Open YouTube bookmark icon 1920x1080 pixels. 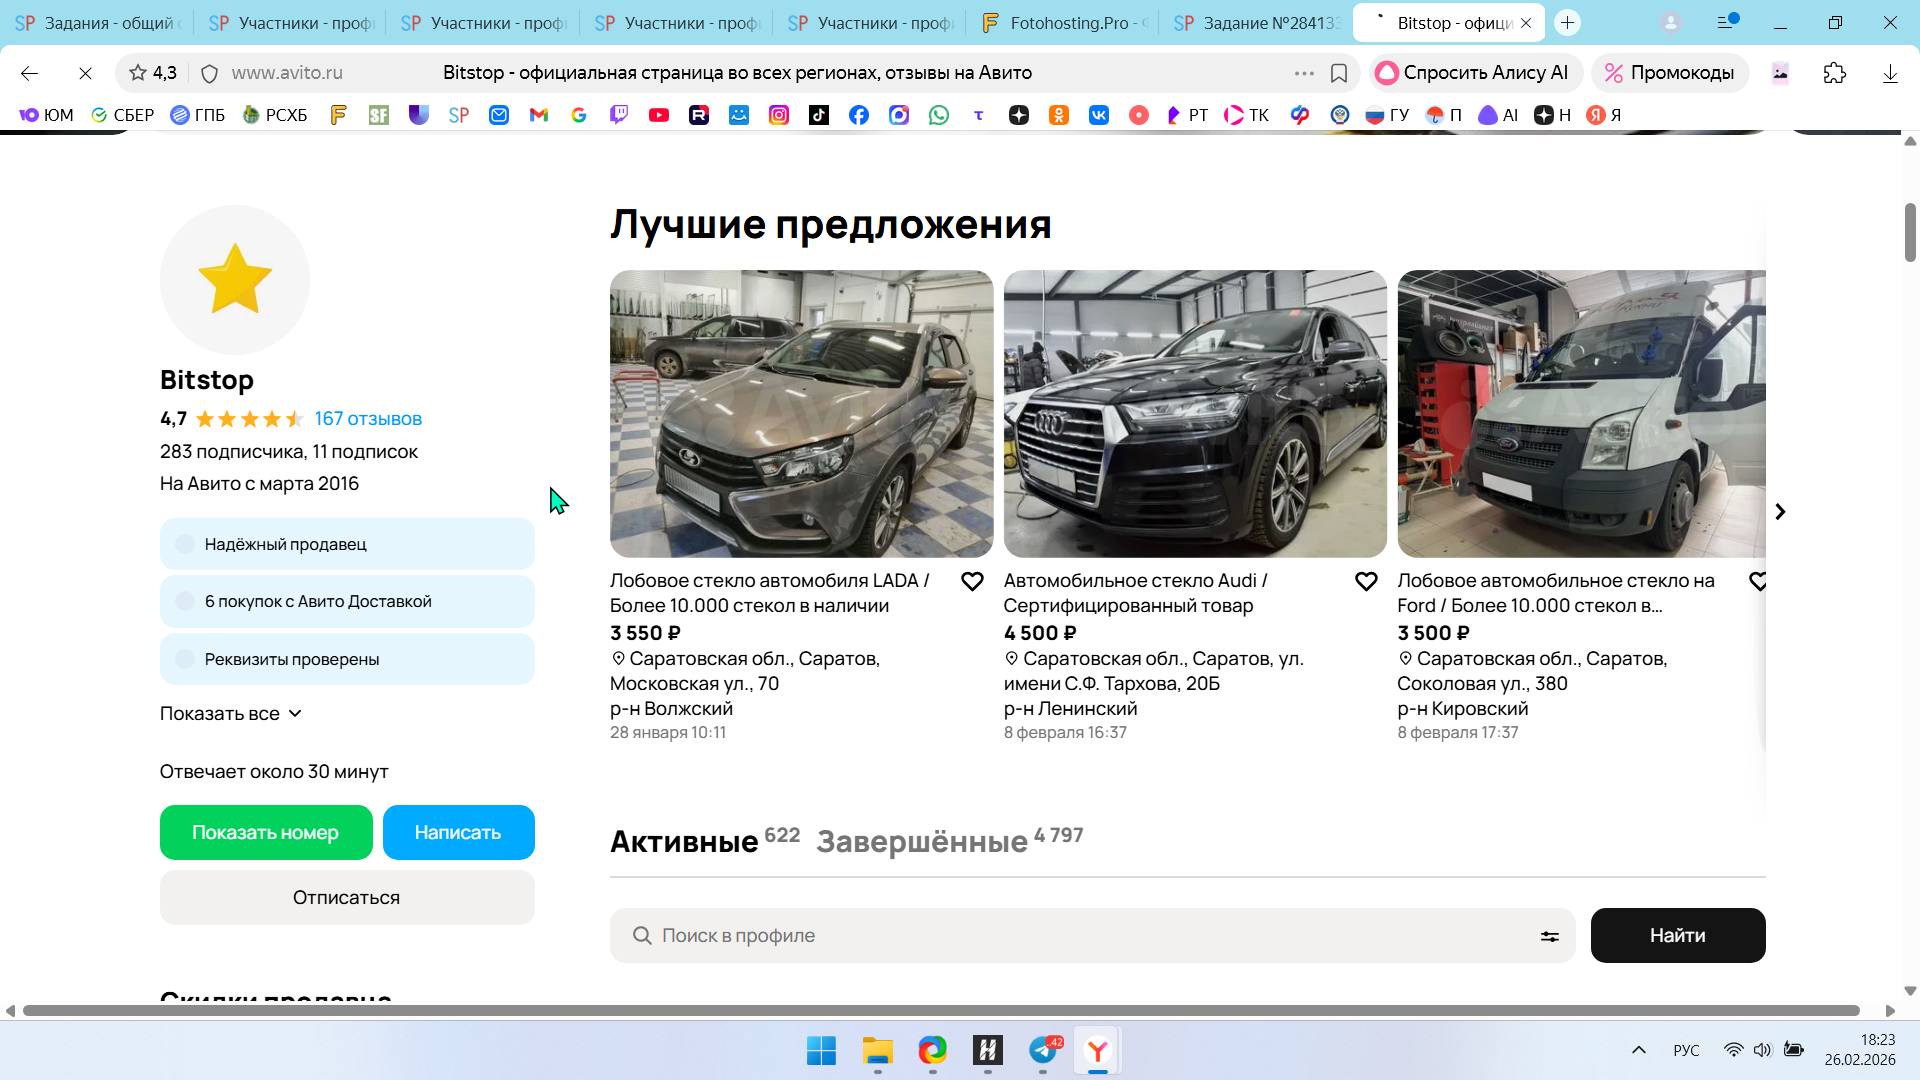pyautogui.click(x=658, y=115)
